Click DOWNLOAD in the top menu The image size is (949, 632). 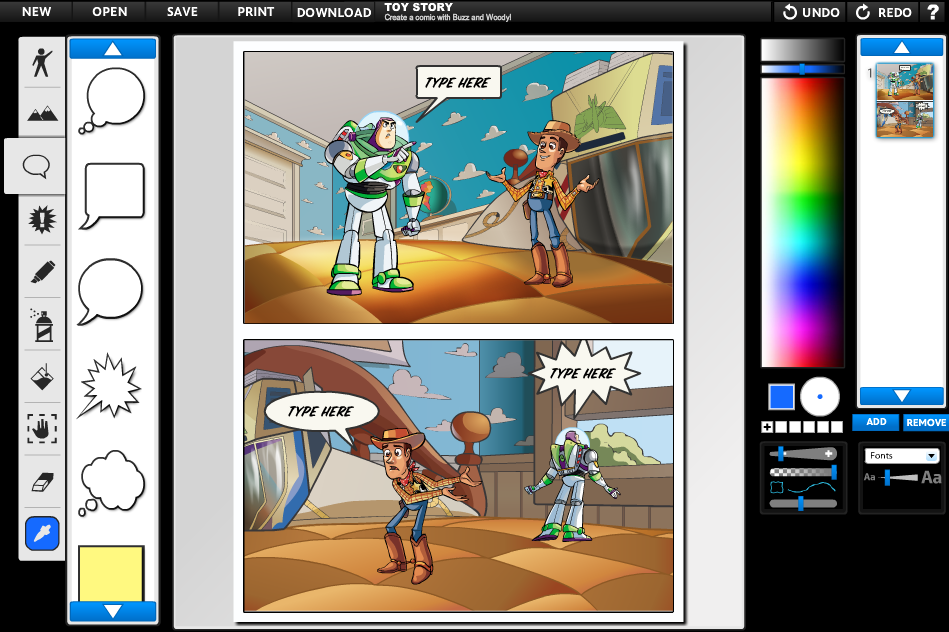click(x=334, y=12)
